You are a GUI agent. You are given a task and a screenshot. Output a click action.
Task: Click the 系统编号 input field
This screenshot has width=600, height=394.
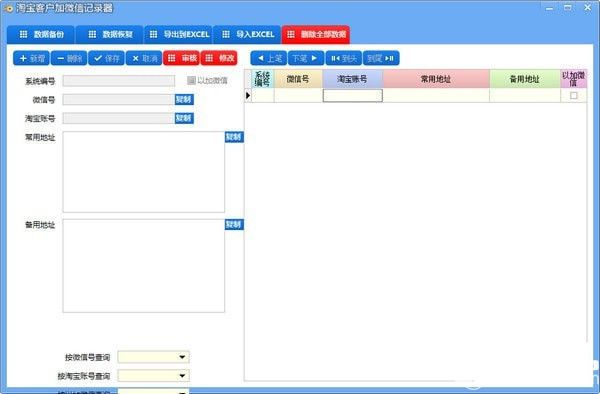coord(119,81)
